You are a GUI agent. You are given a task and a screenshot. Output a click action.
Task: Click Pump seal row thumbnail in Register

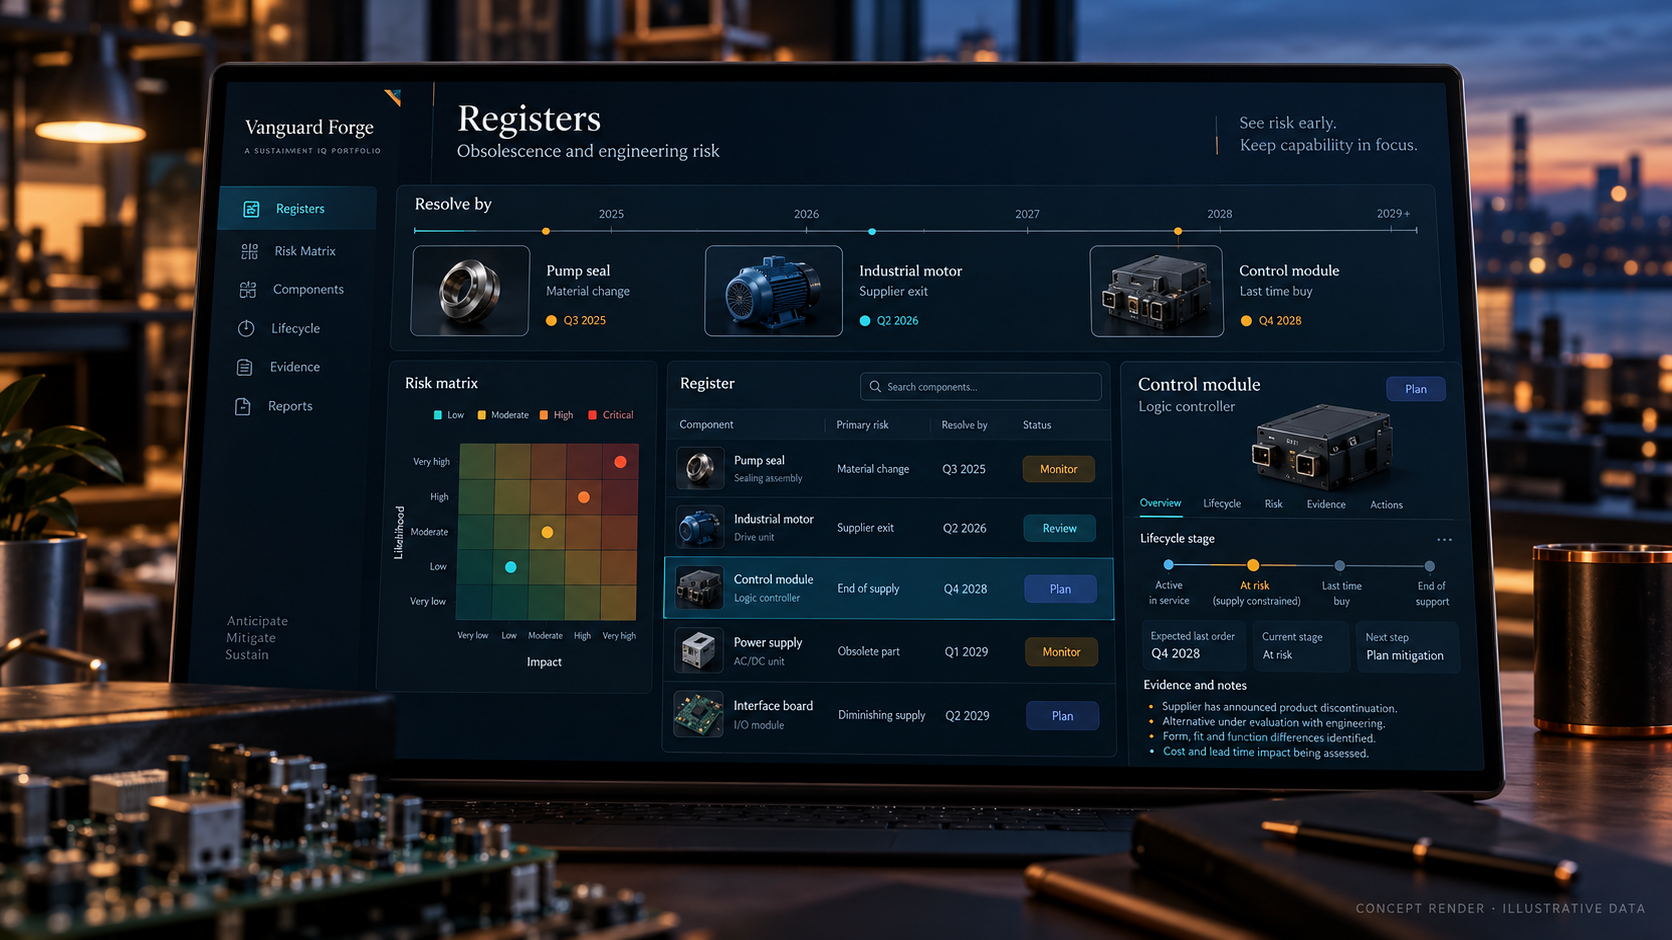point(700,468)
